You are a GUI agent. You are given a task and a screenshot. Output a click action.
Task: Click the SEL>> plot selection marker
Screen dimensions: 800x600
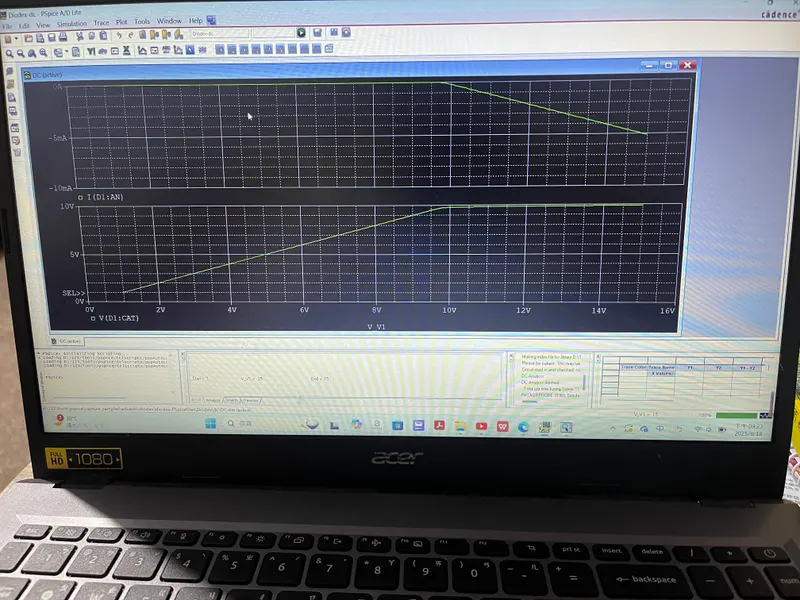(73, 293)
